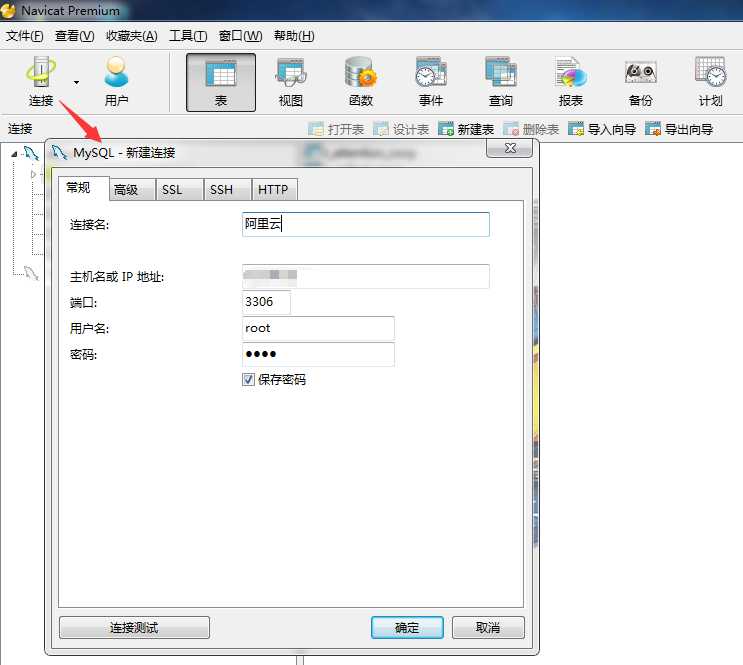The width and height of the screenshot is (743, 665).
Task: Collapse the top connection tree node
Action: click(x=14, y=154)
